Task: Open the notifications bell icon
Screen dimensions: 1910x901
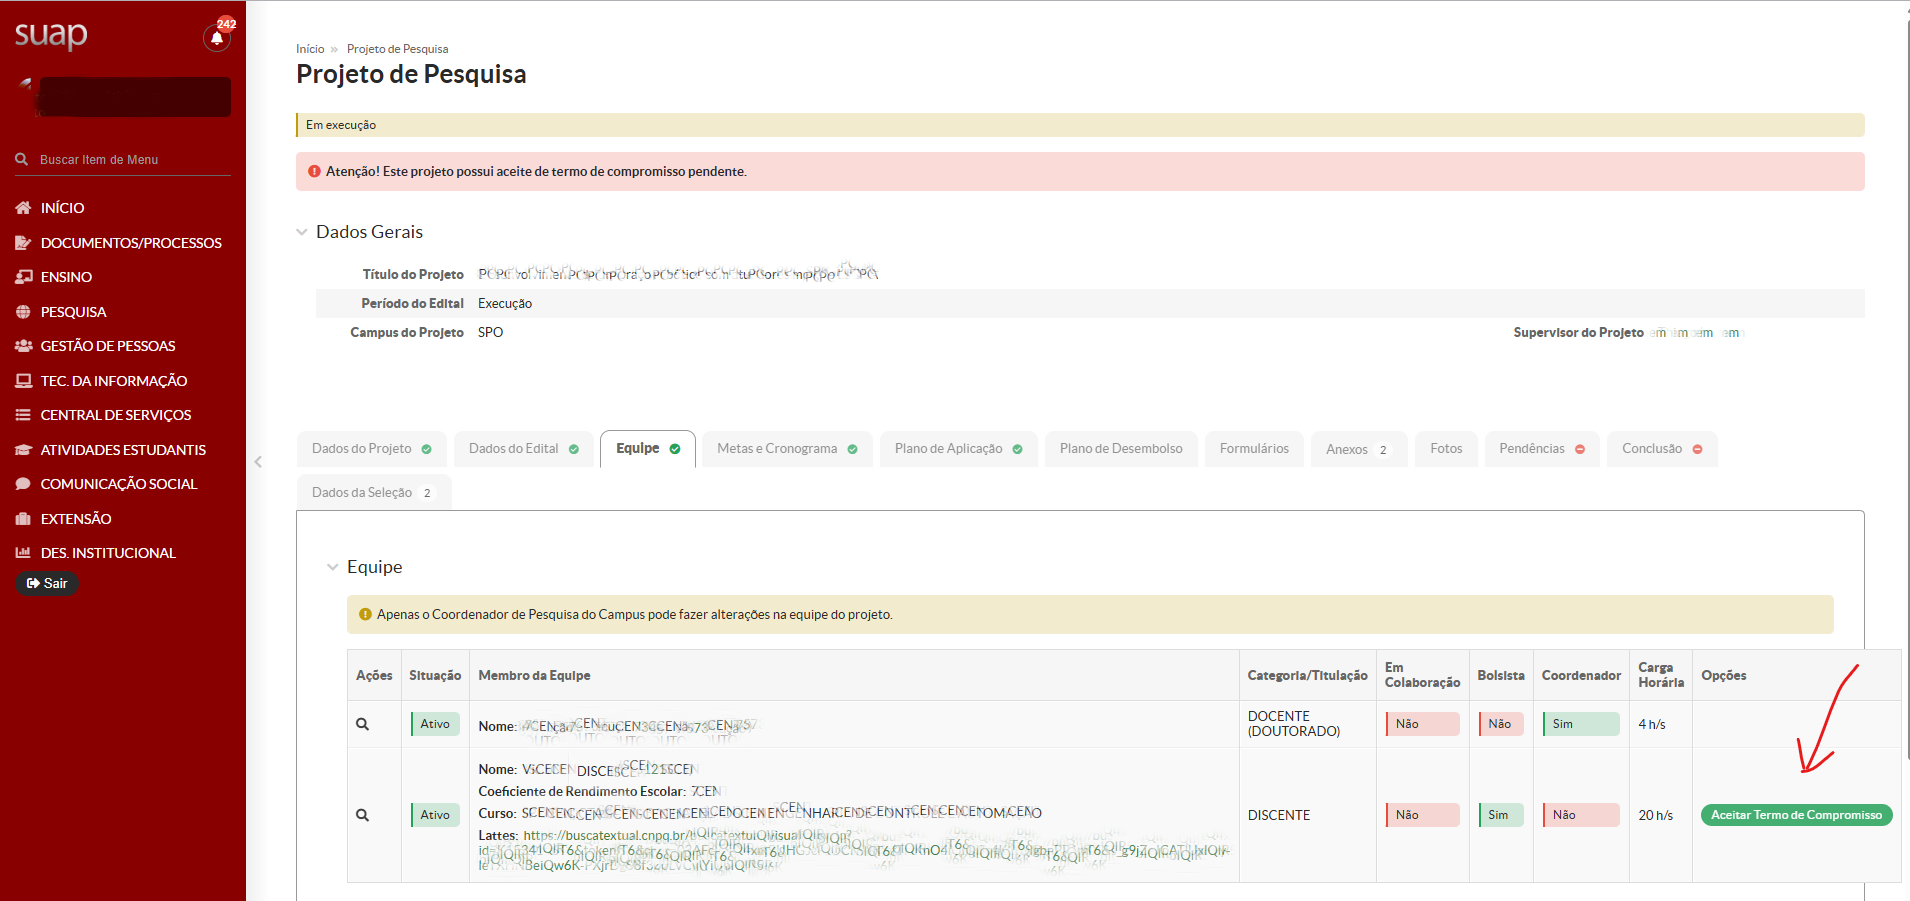Action: 216,38
